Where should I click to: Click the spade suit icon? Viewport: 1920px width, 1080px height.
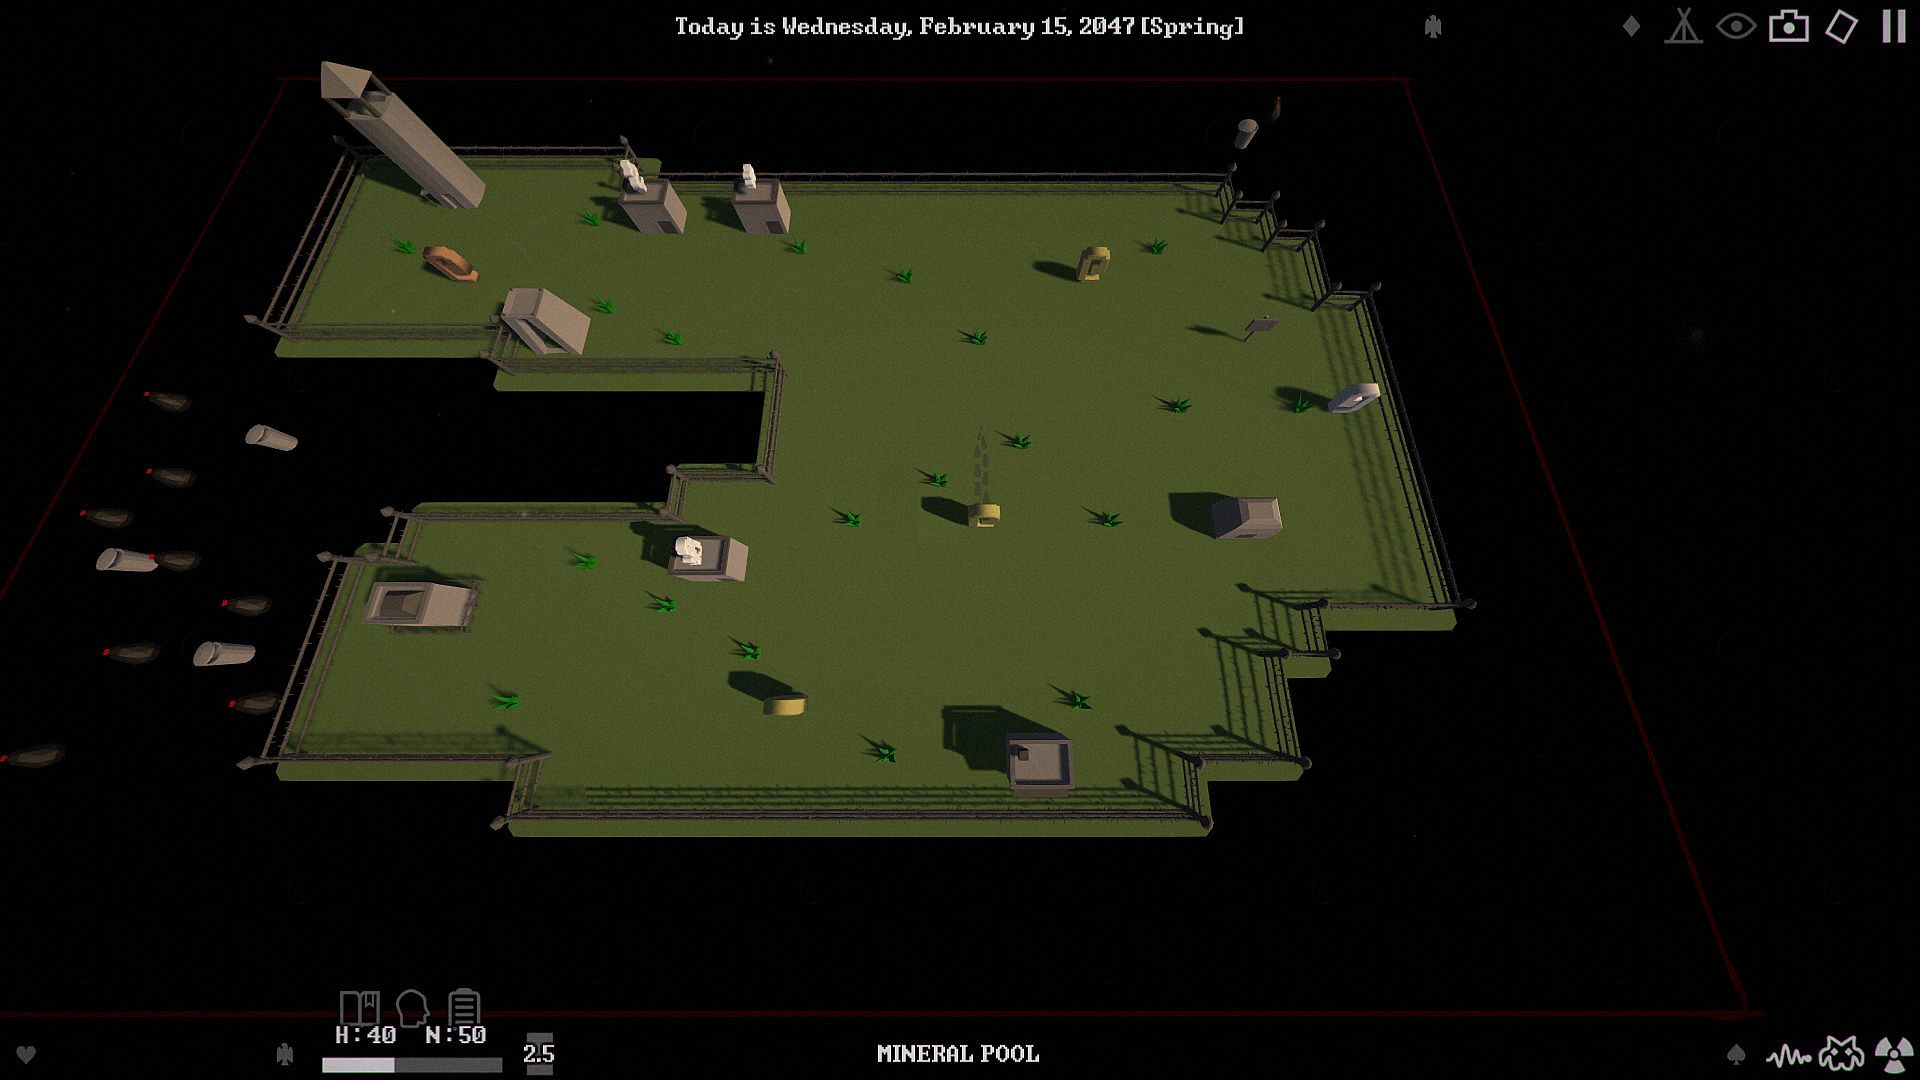pyautogui.click(x=1736, y=1054)
